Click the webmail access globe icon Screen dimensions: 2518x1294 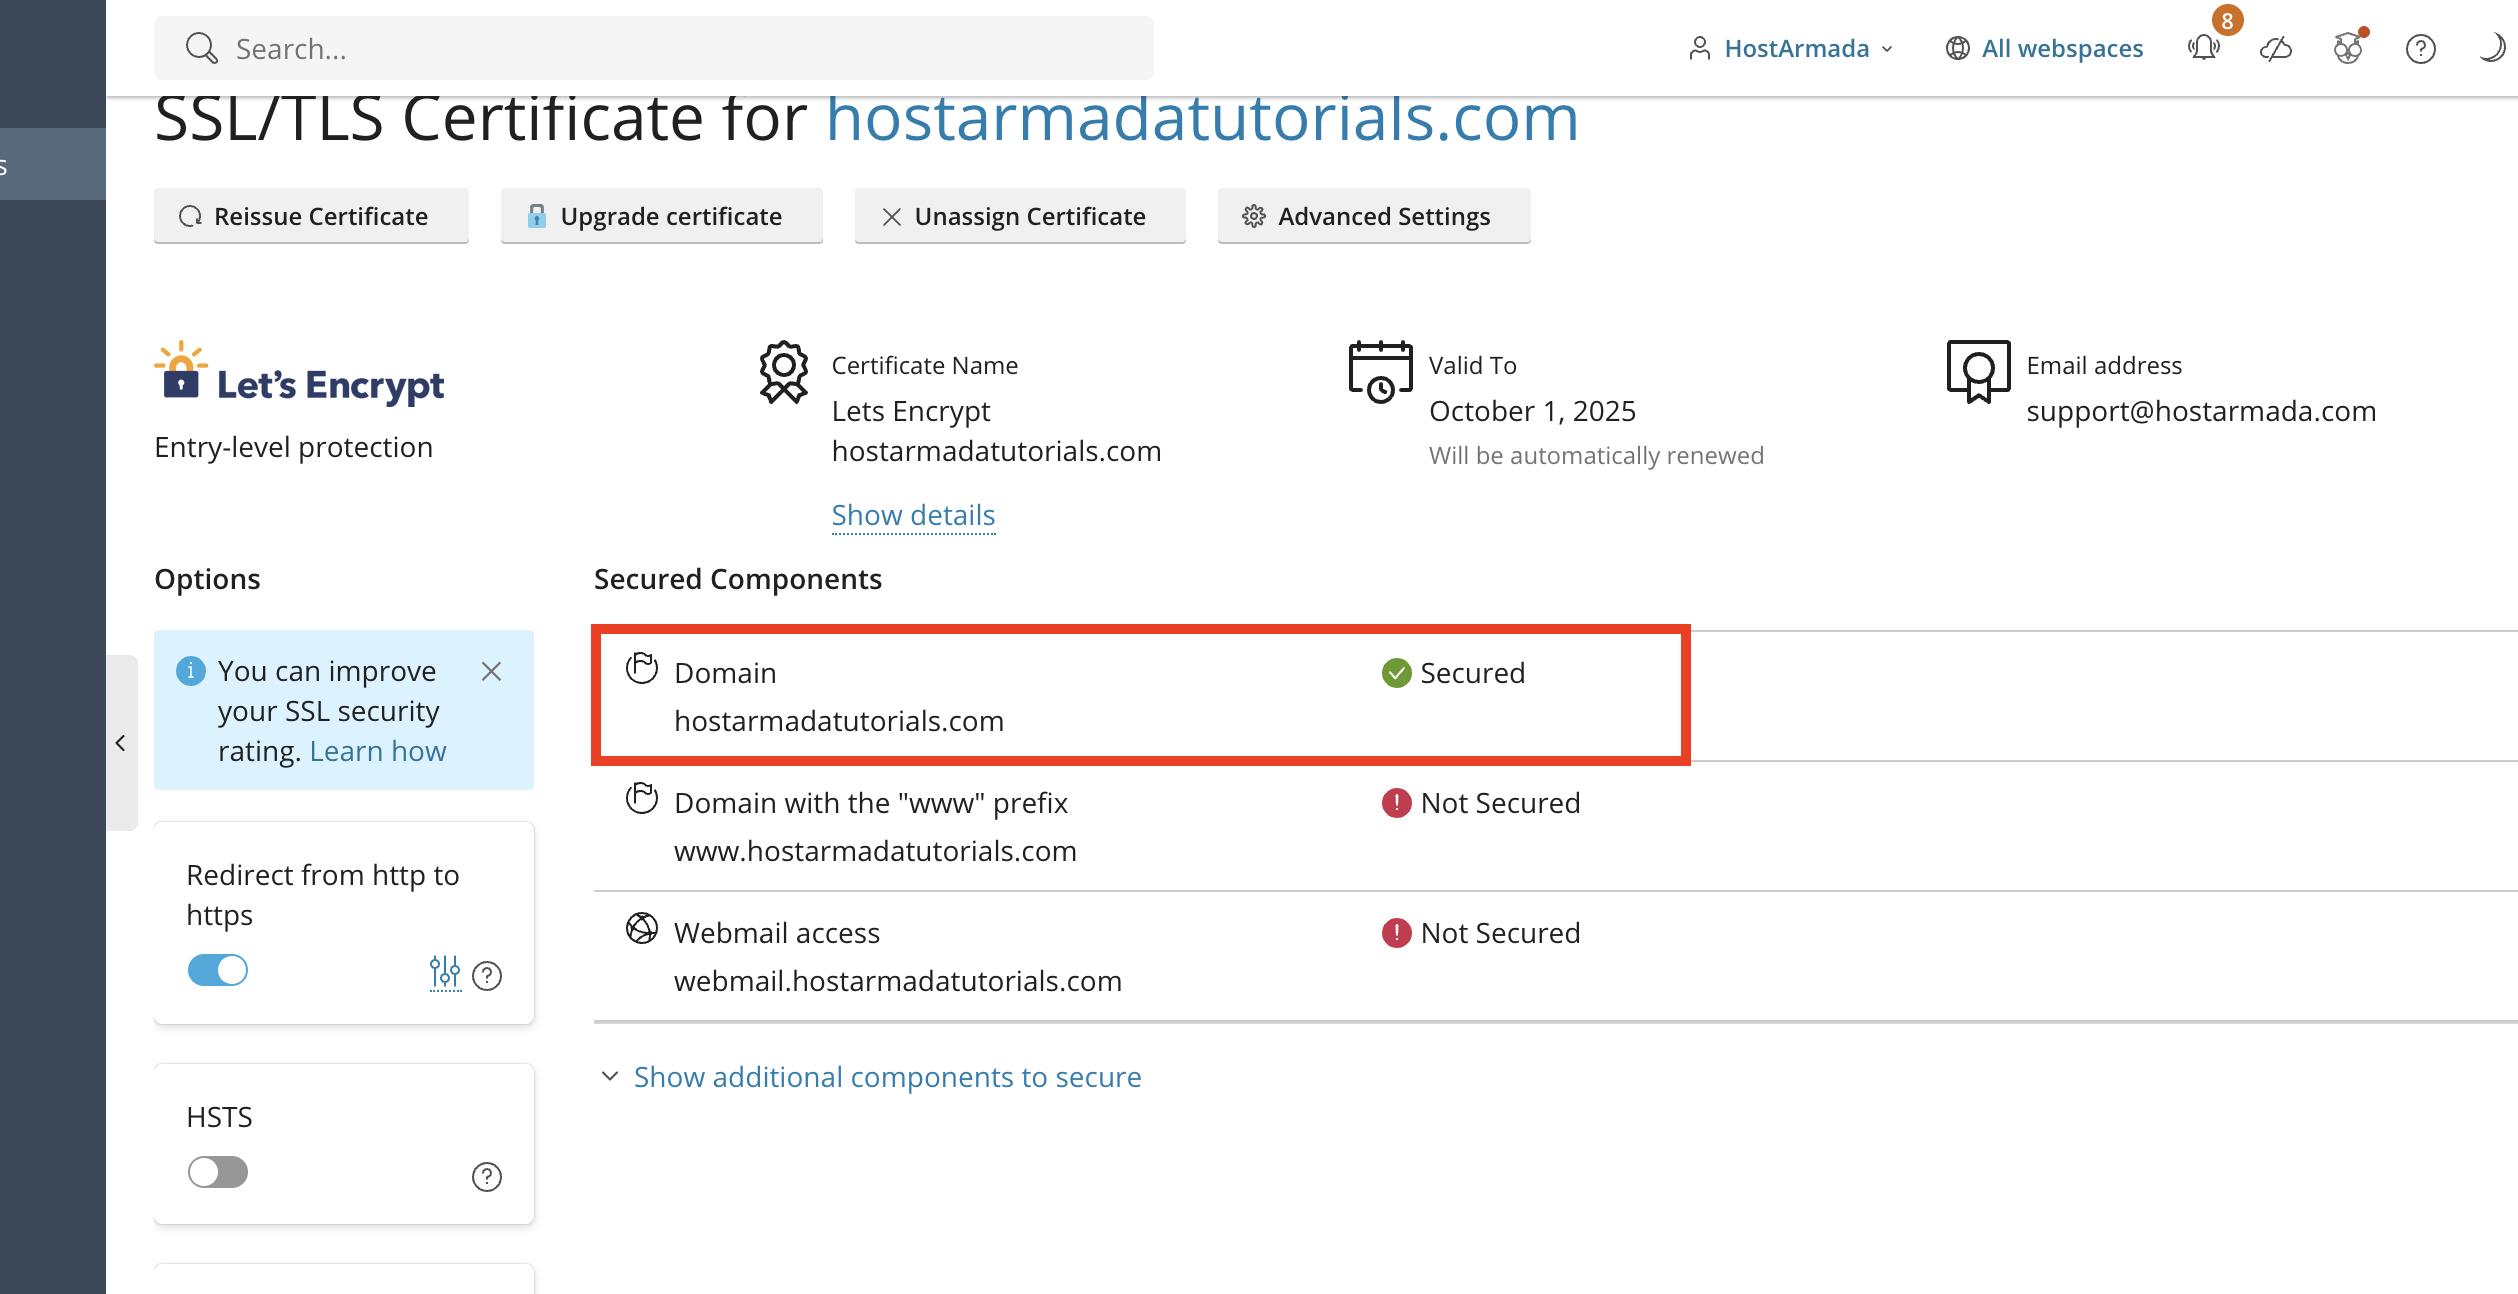[x=643, y=928]
